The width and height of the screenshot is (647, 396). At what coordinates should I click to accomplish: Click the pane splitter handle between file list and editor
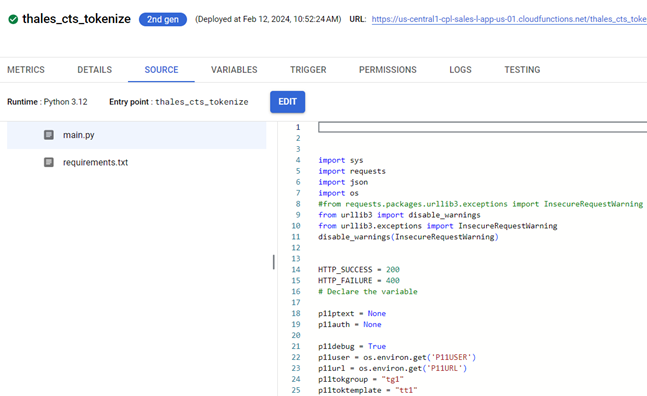[274, 262]
